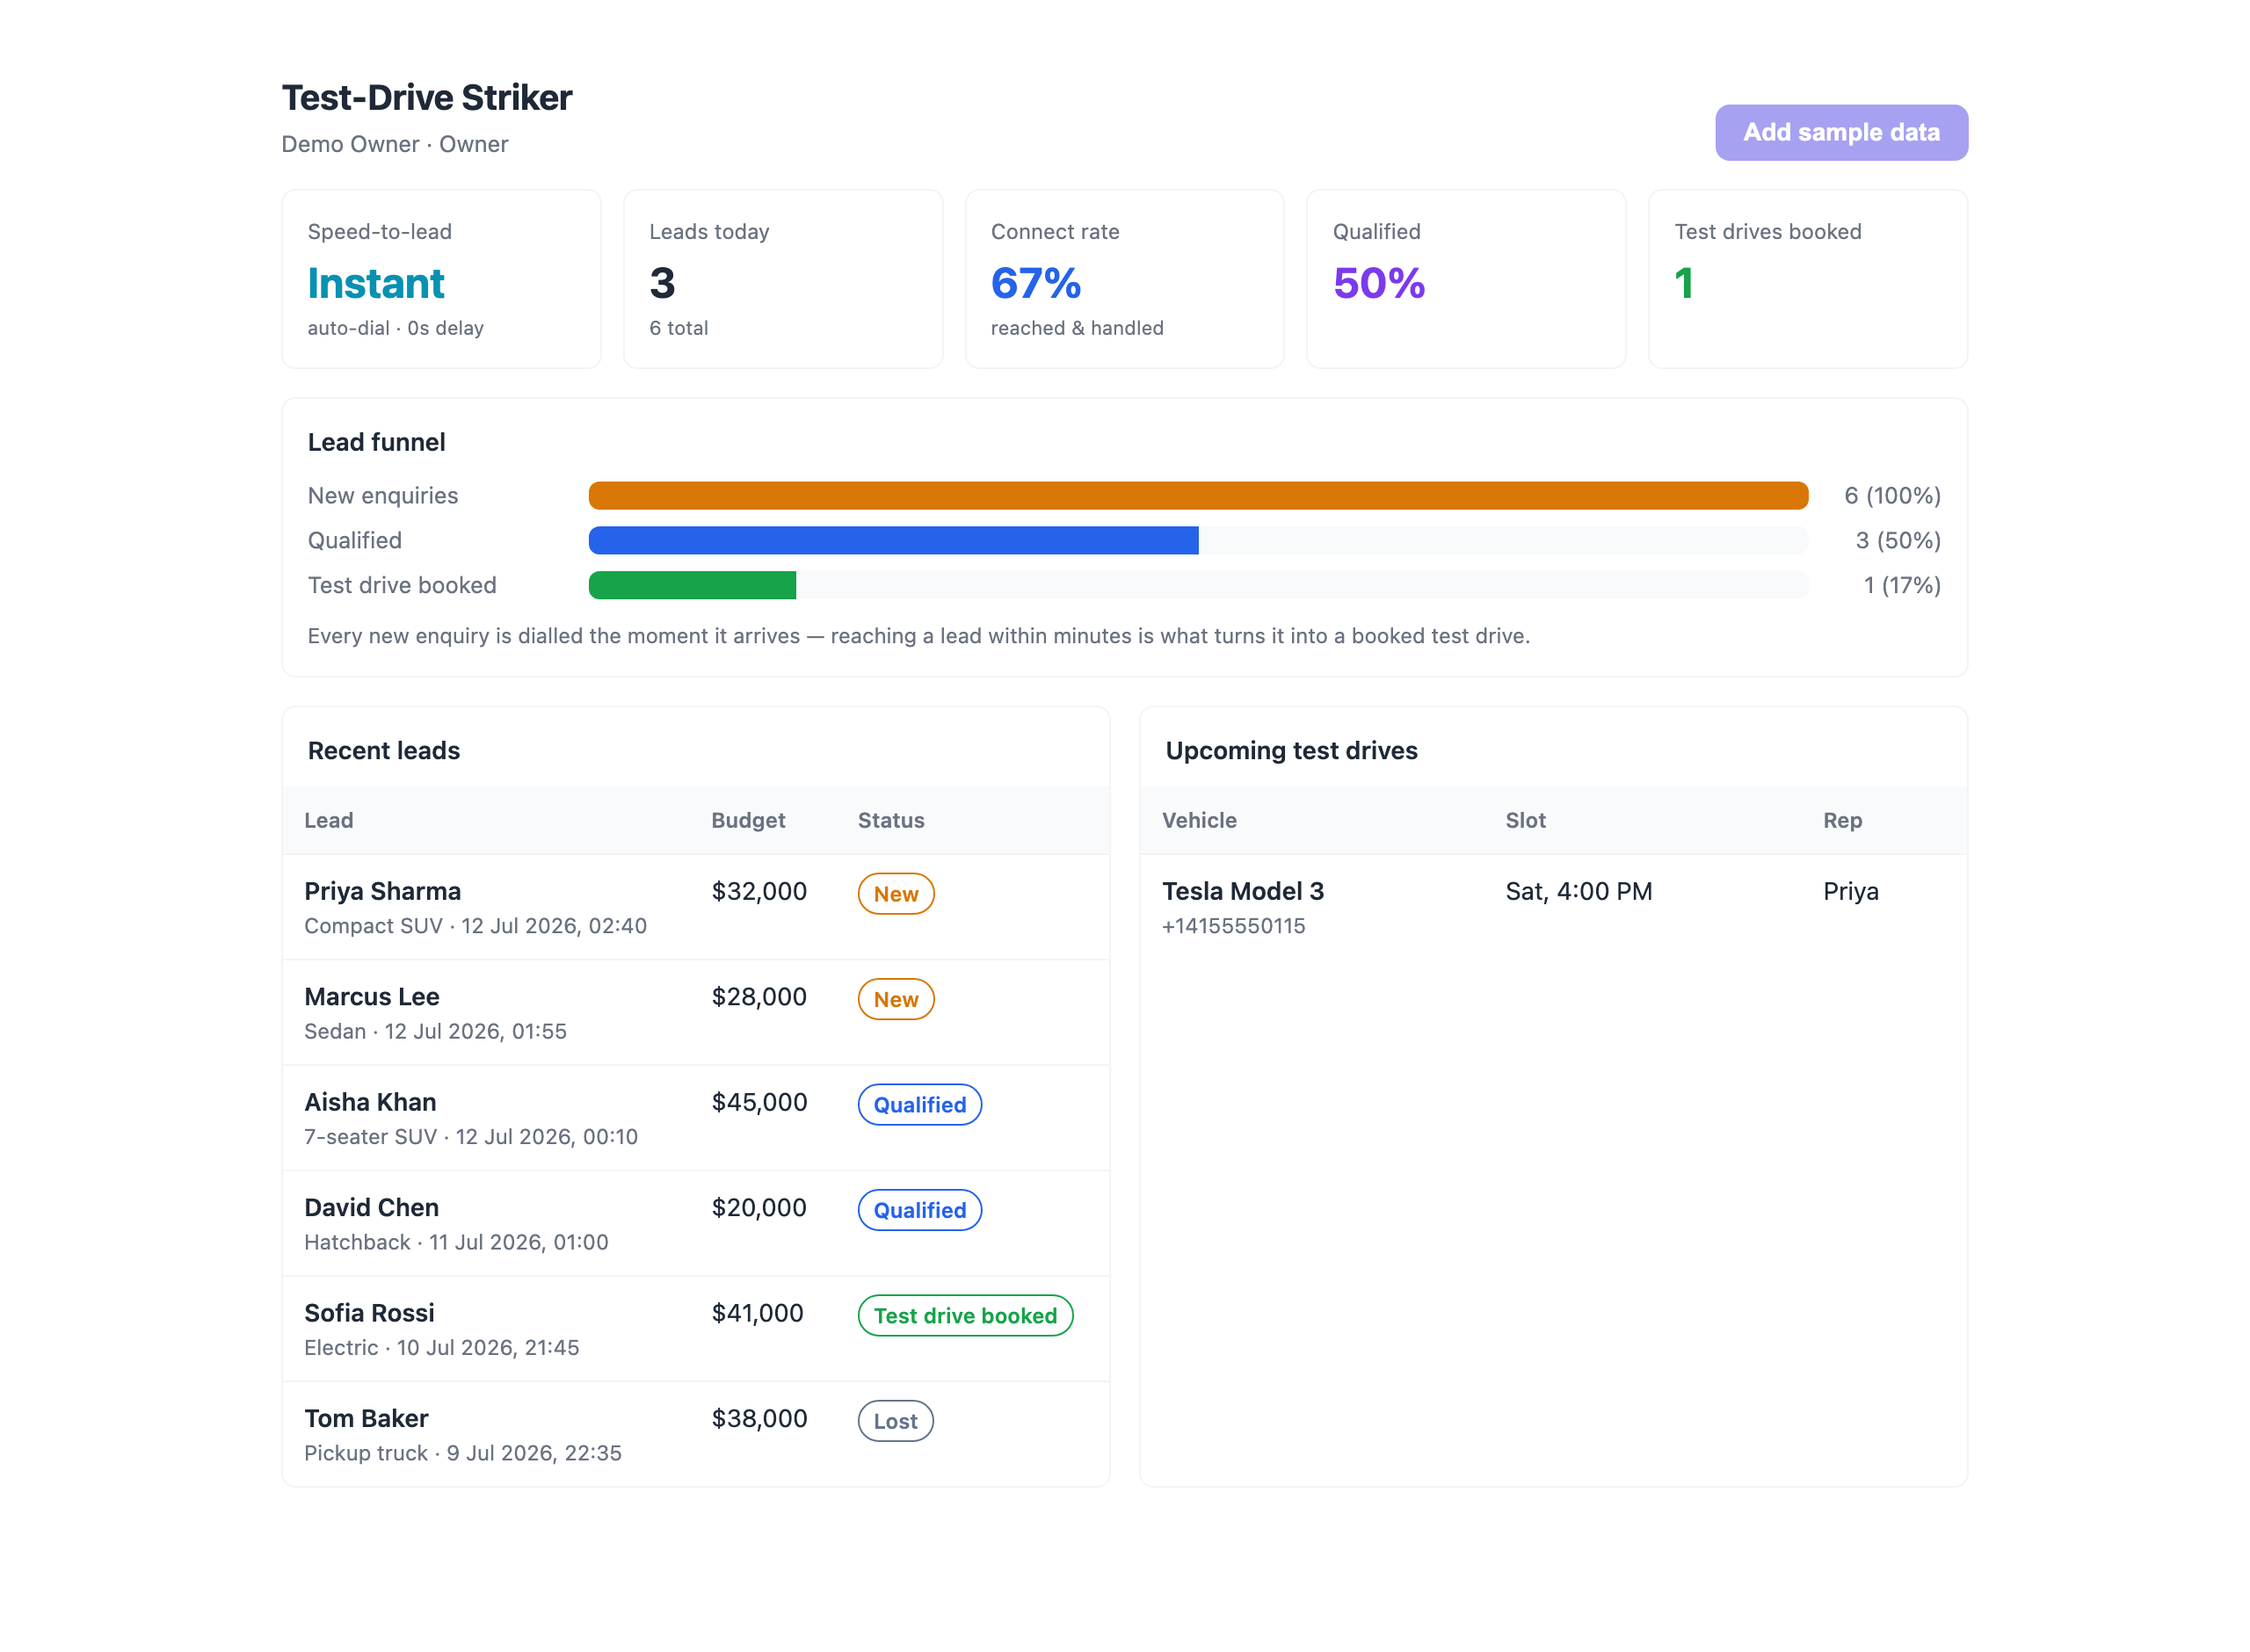
Task: Click the 6 (100%) funnel value
Action: tap(1892, 495)
